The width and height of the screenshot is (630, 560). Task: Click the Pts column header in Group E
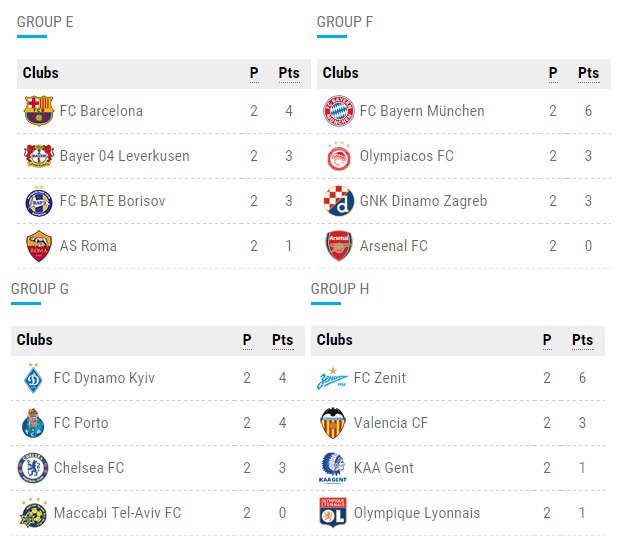(289, 73)
